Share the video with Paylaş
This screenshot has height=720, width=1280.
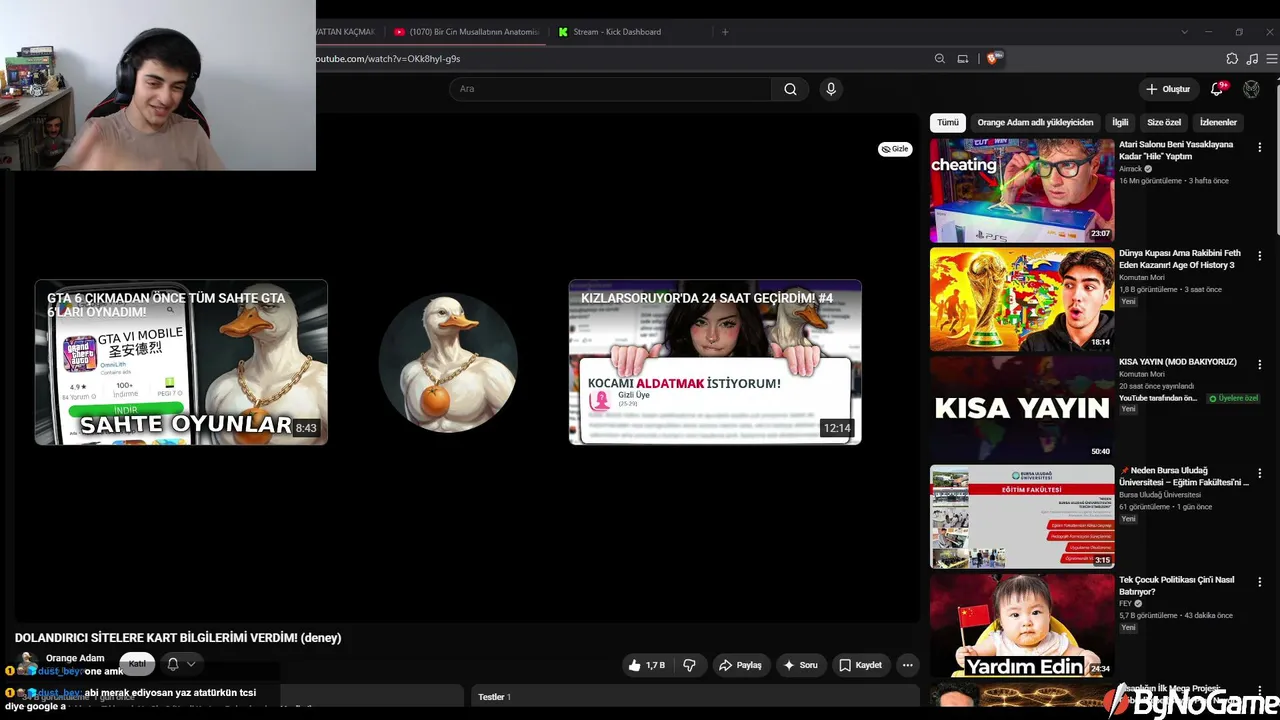click(740, 665)
